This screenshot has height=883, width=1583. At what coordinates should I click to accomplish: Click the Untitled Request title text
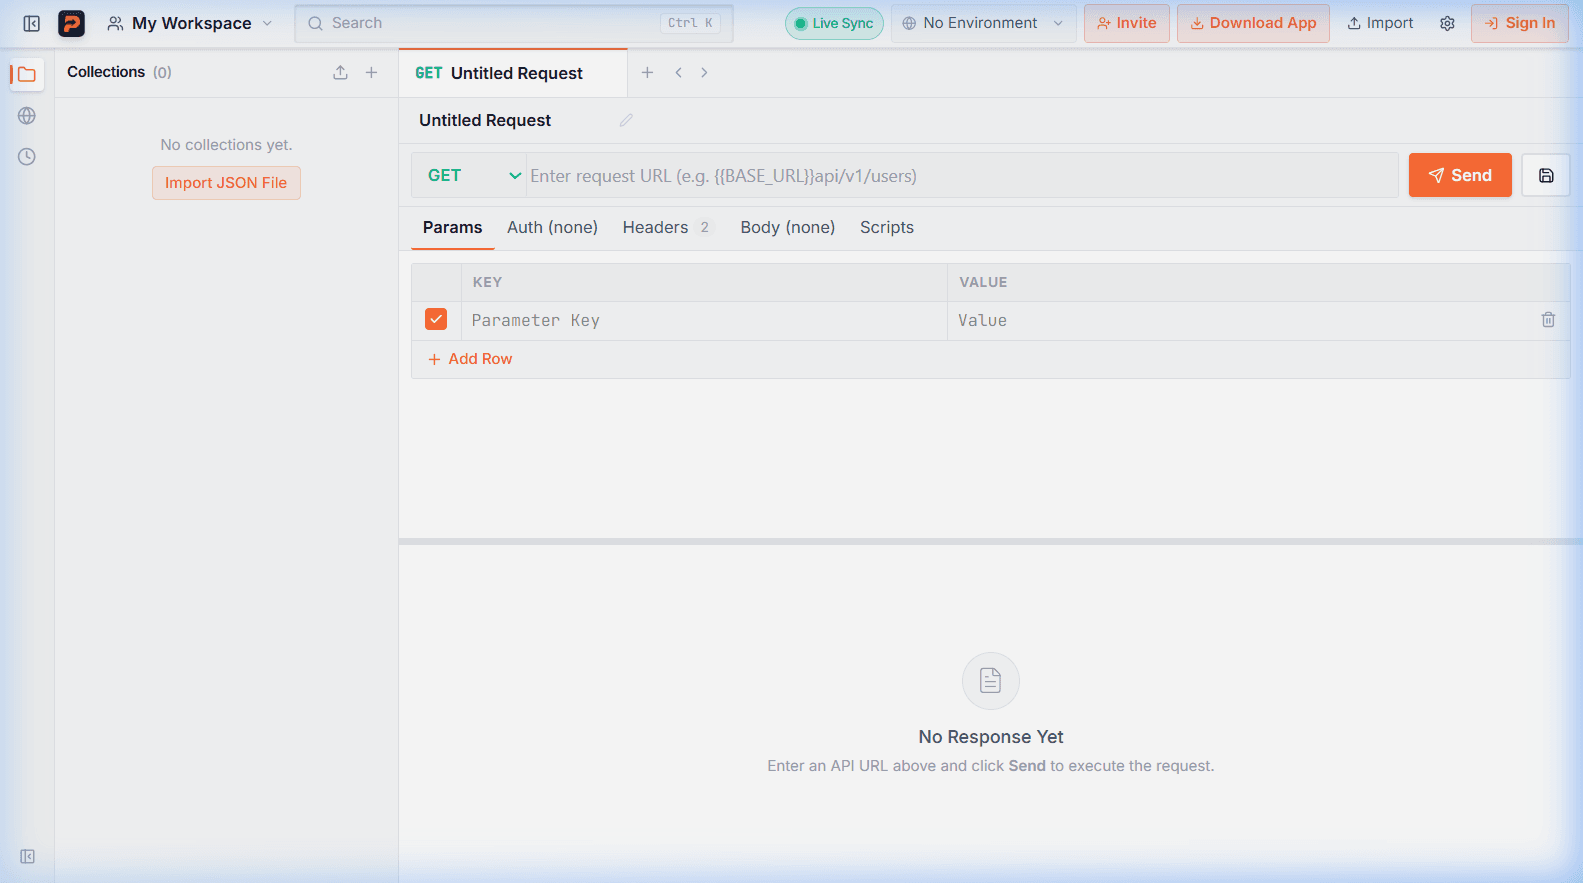pyautogui.click(x=485, y=120)
